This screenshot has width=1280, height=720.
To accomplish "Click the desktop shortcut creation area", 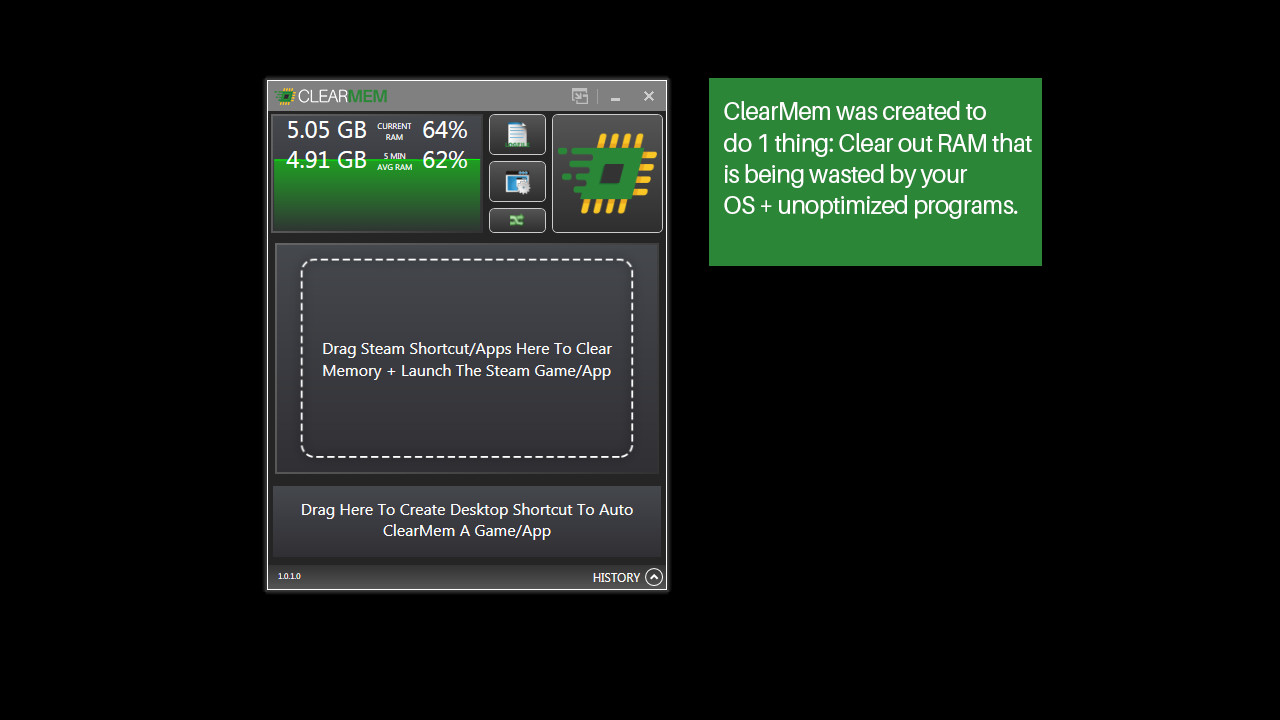I will coord(466,520).
